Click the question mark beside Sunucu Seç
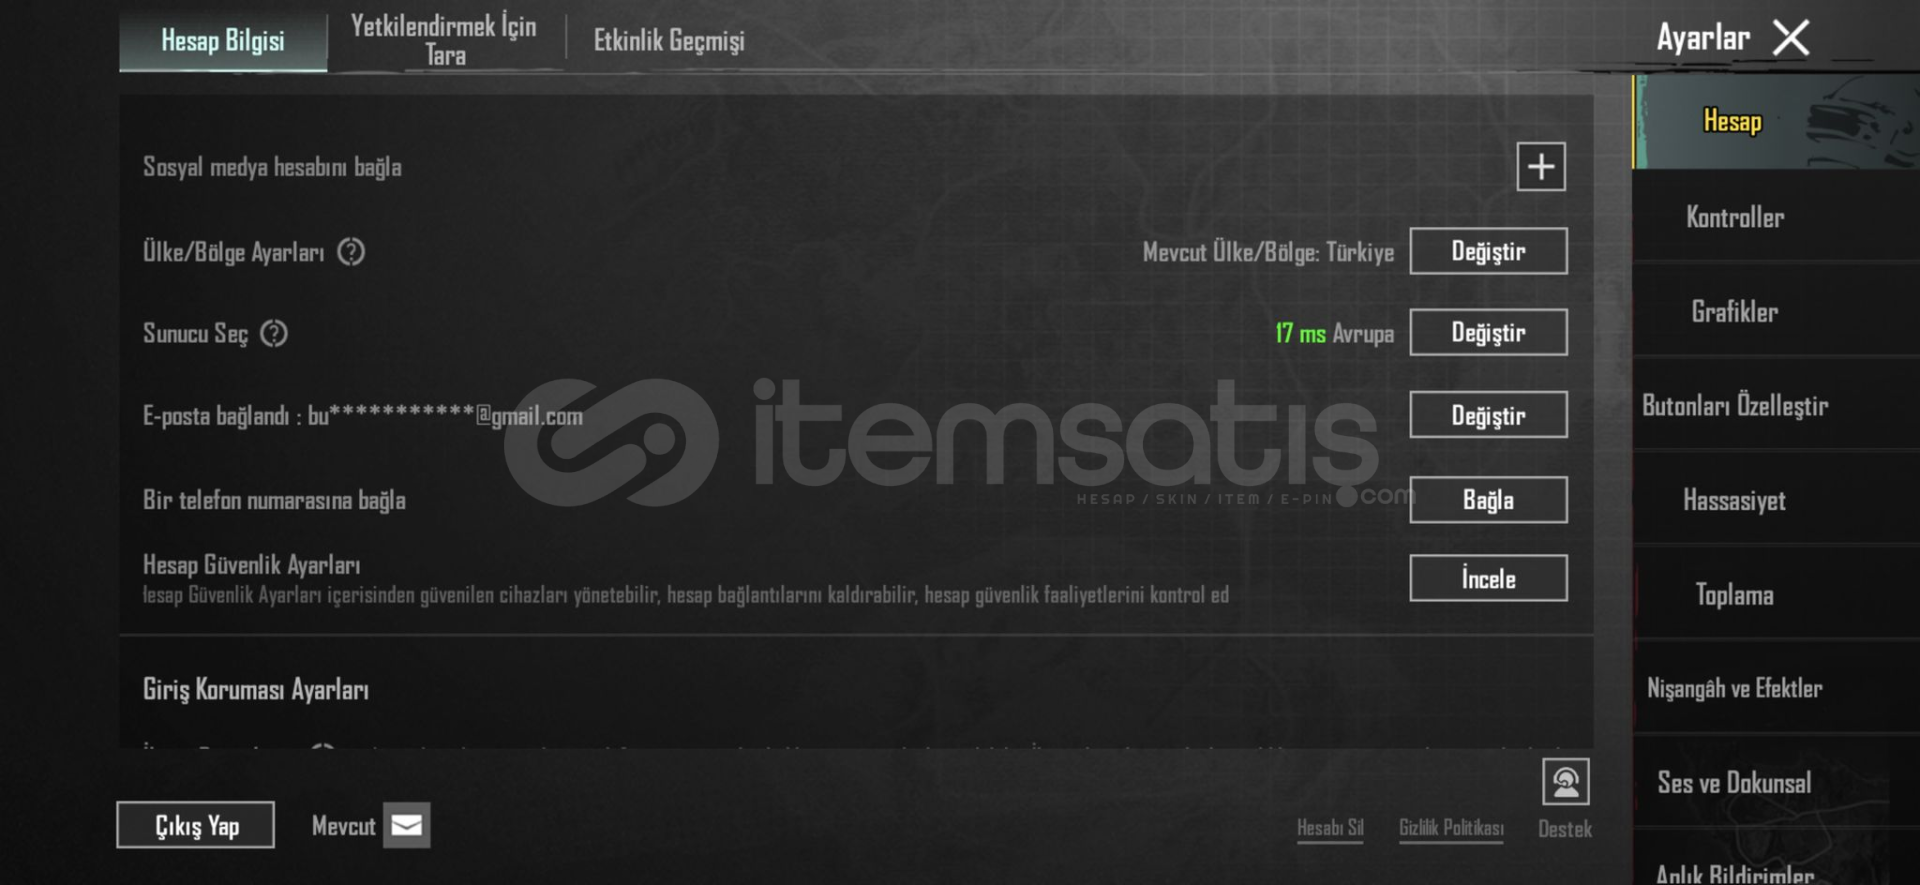Image resolution: width=1920 pixels, height=885 pixels. [274, 333]
